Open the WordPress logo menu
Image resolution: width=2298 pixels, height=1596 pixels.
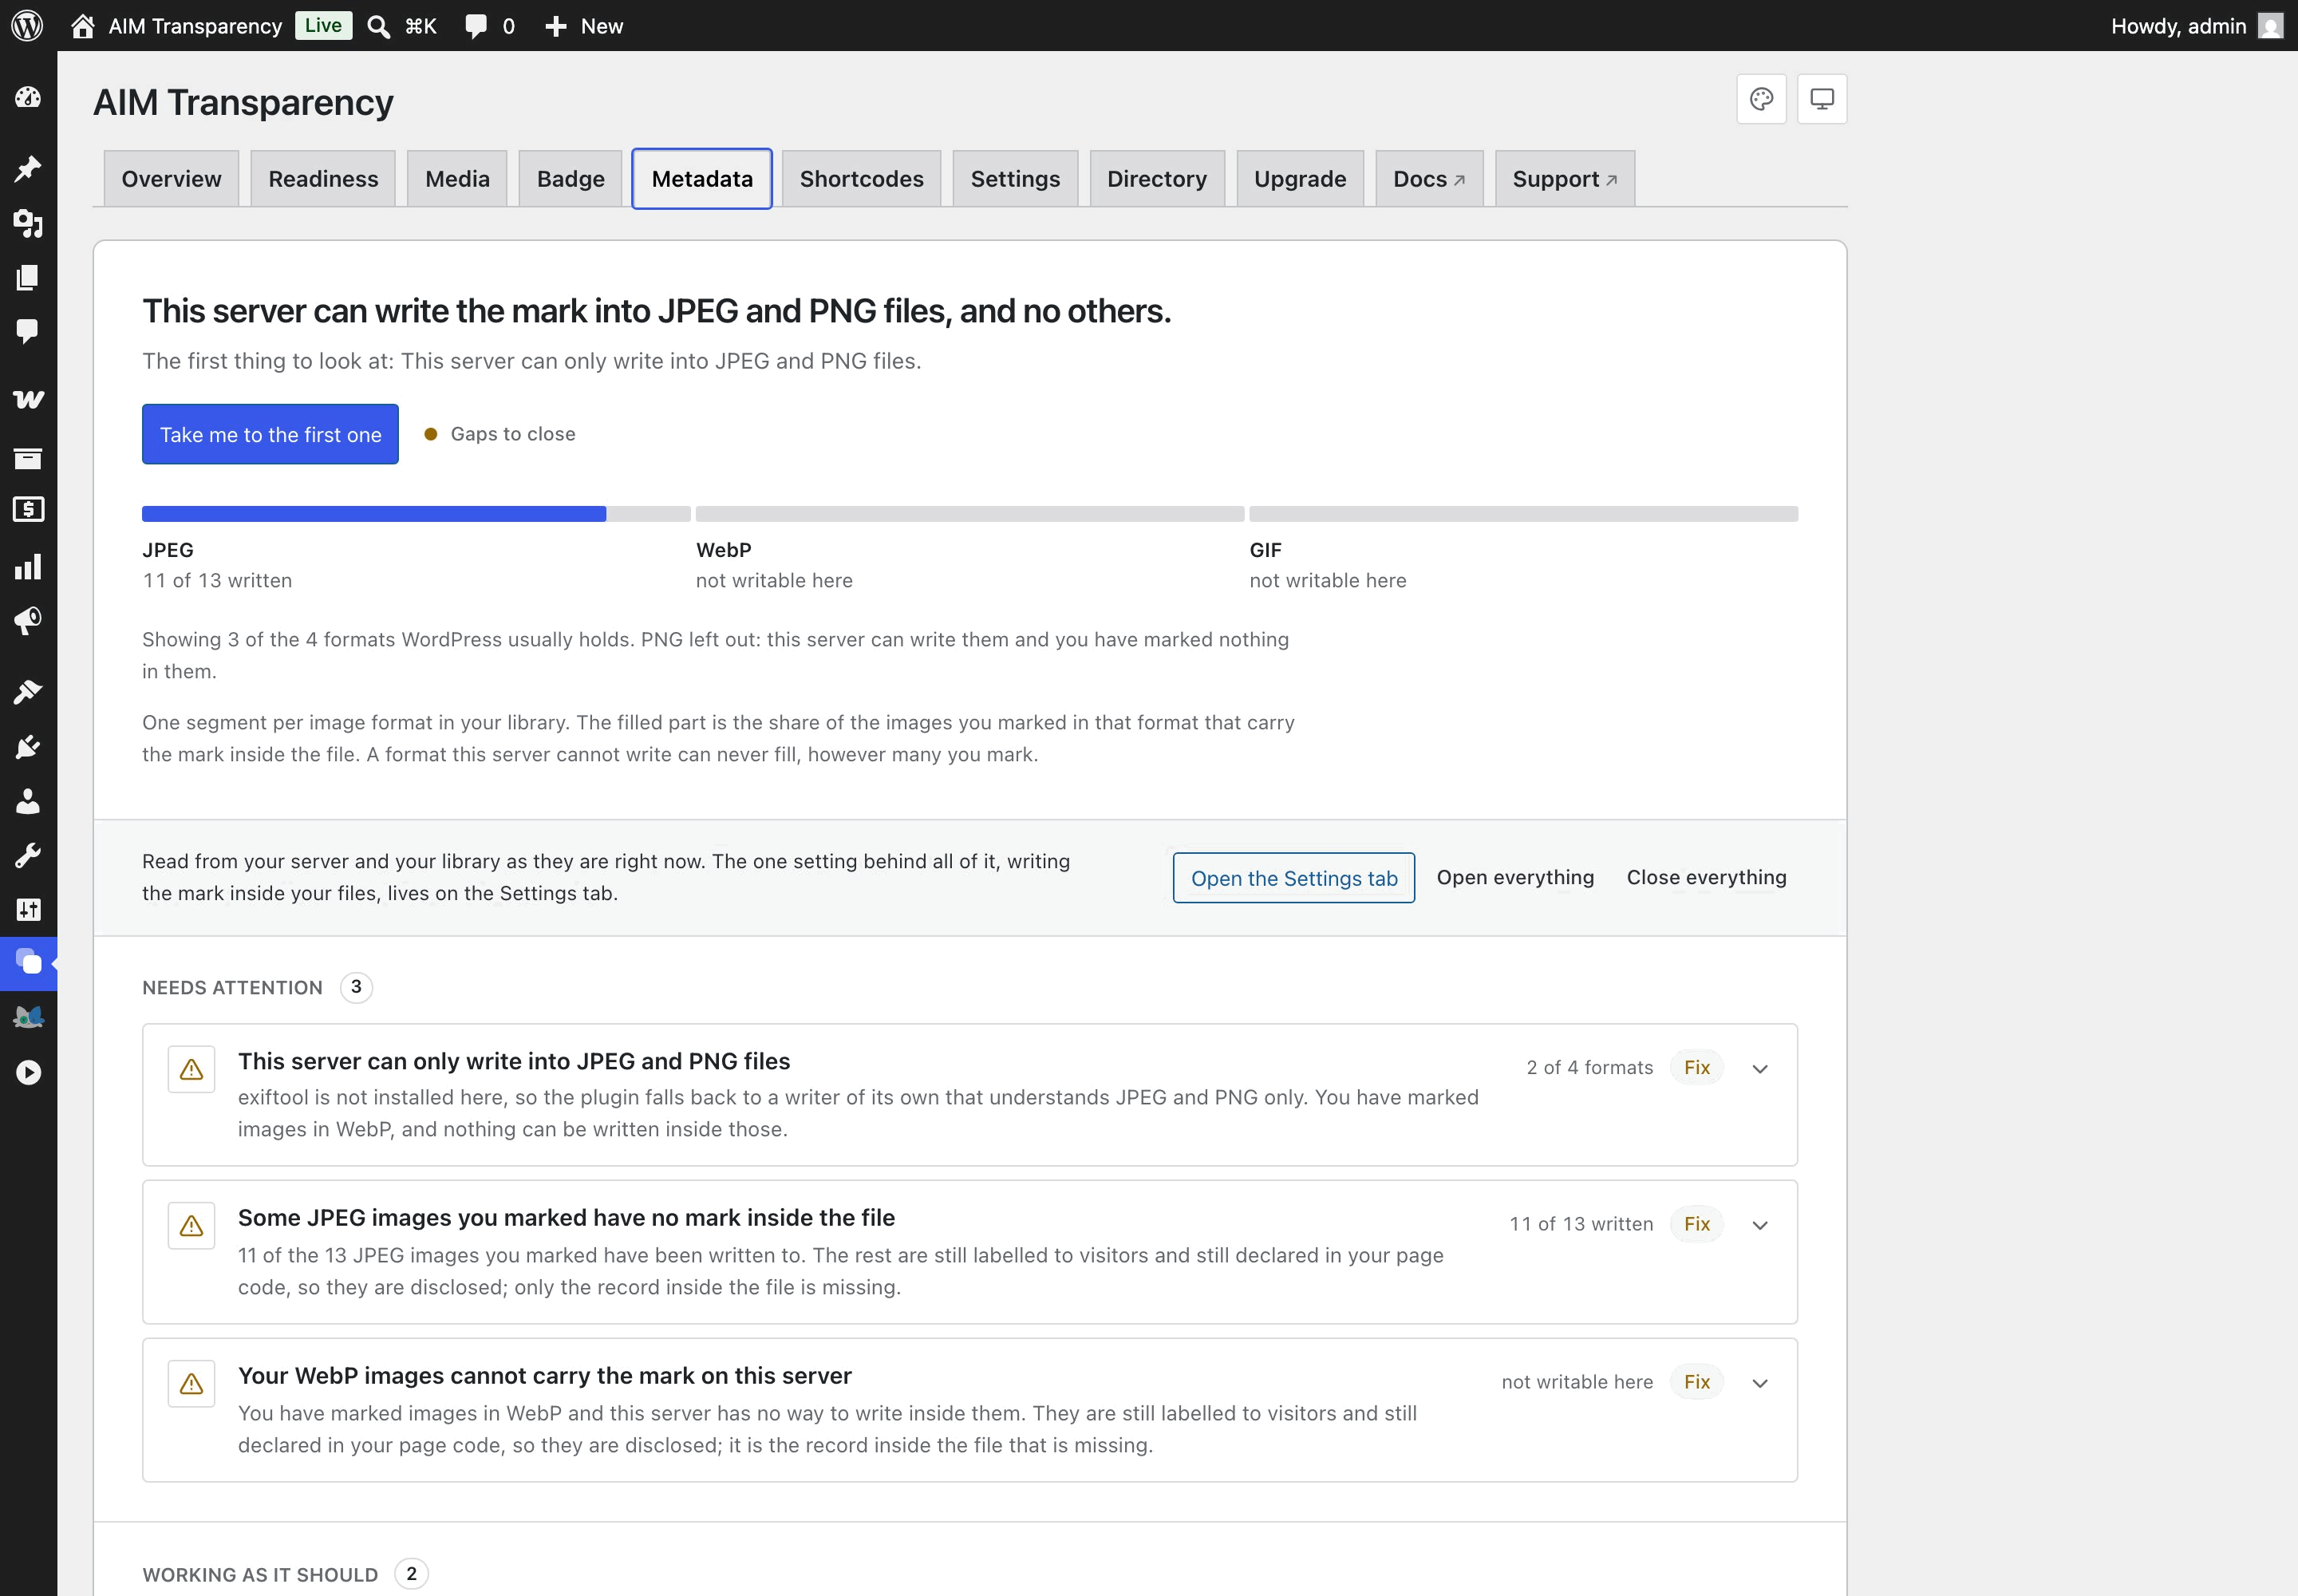(x=27, y=26)
